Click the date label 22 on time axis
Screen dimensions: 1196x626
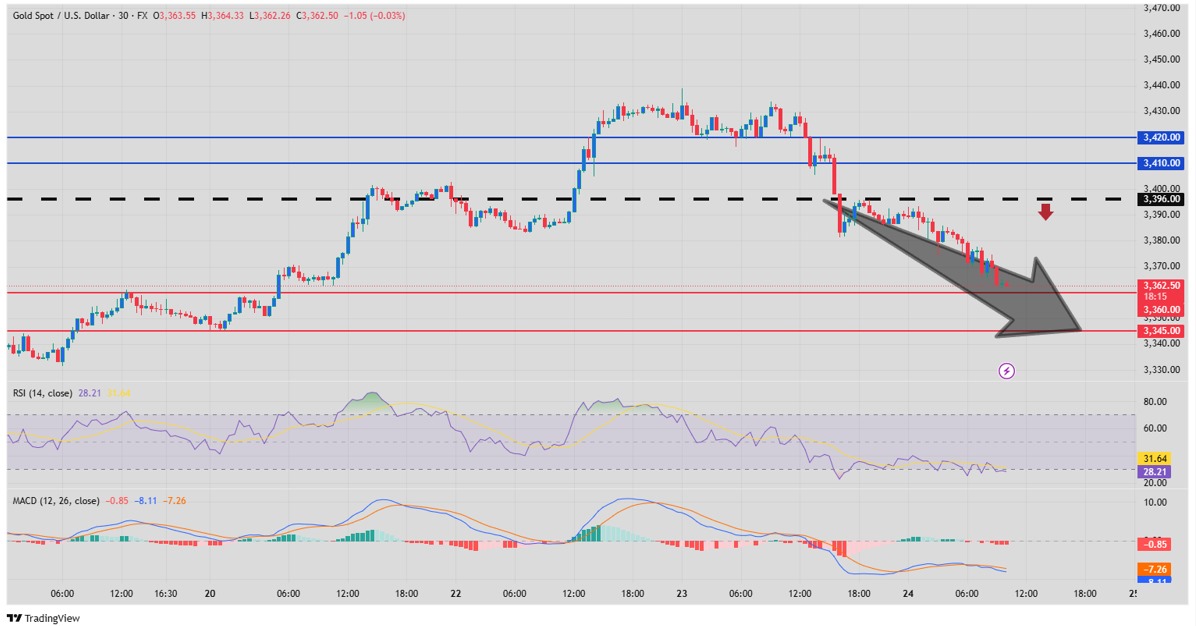click(456, 593)
